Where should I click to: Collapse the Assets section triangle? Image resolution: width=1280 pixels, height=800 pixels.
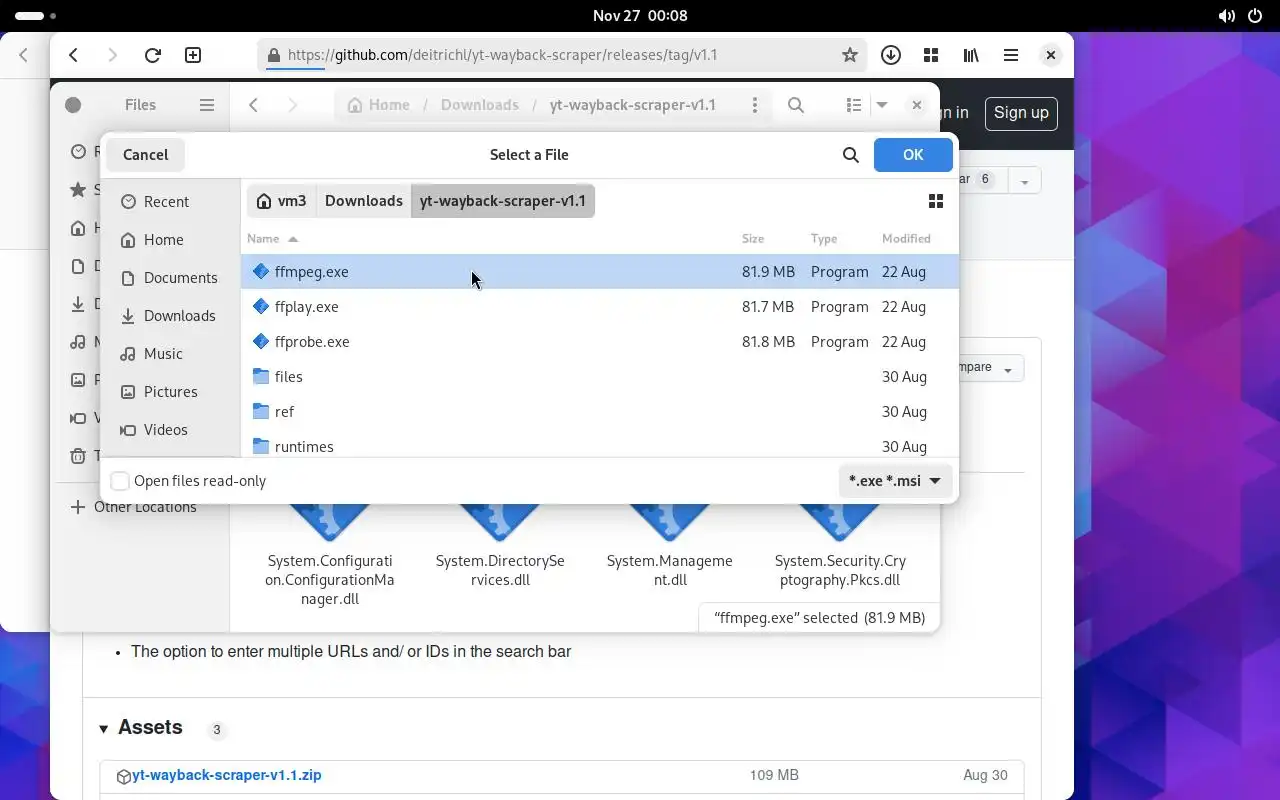[x=104, y=729]
